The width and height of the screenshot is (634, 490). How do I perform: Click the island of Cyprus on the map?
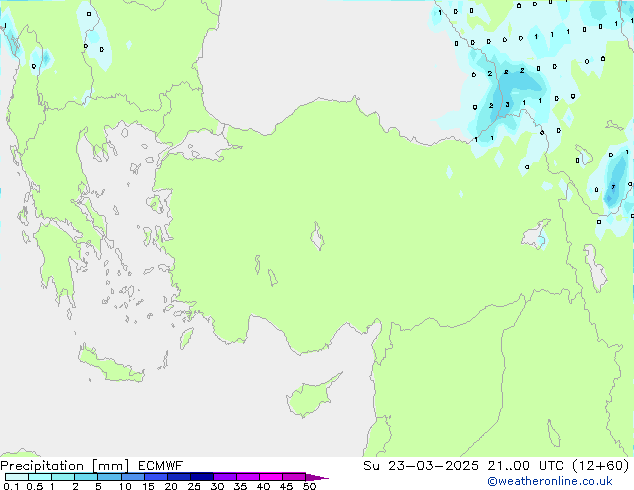click(x=311, y=397)
